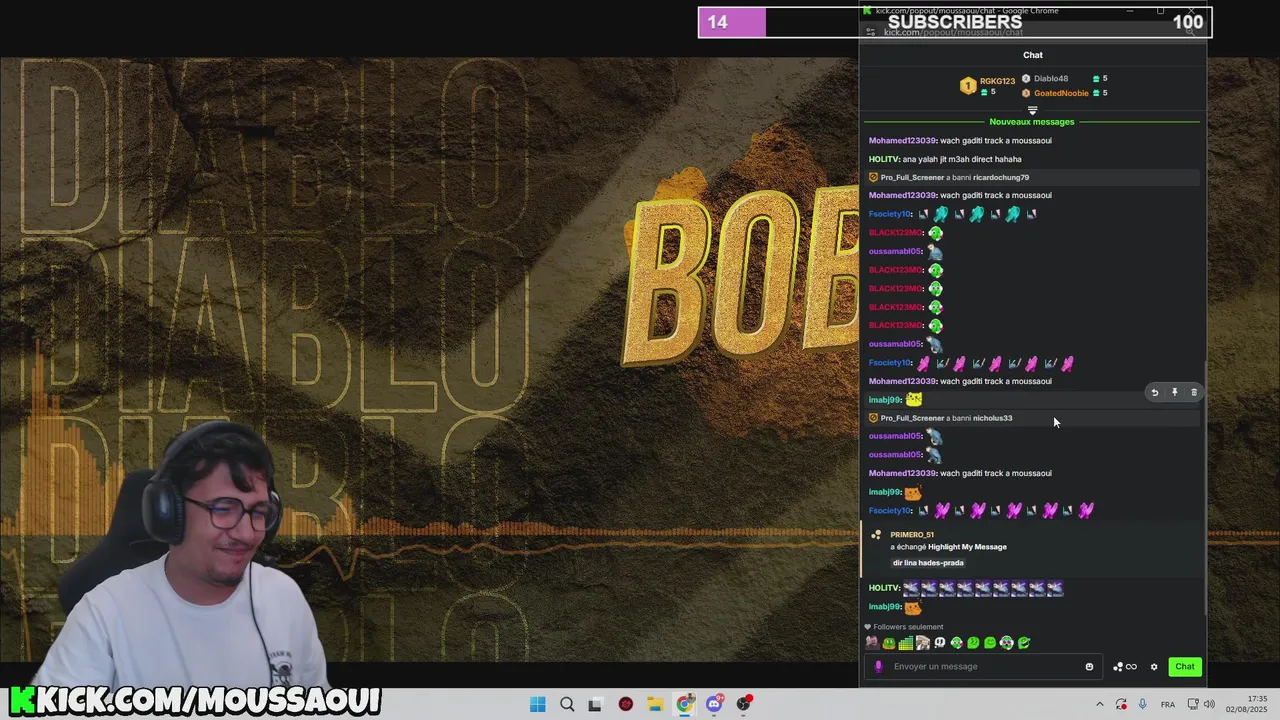The height and width of the screenshot is (720, 1280).
Task: Insert the green frog emote from quick bar
Action: click(x=889, y=643)
